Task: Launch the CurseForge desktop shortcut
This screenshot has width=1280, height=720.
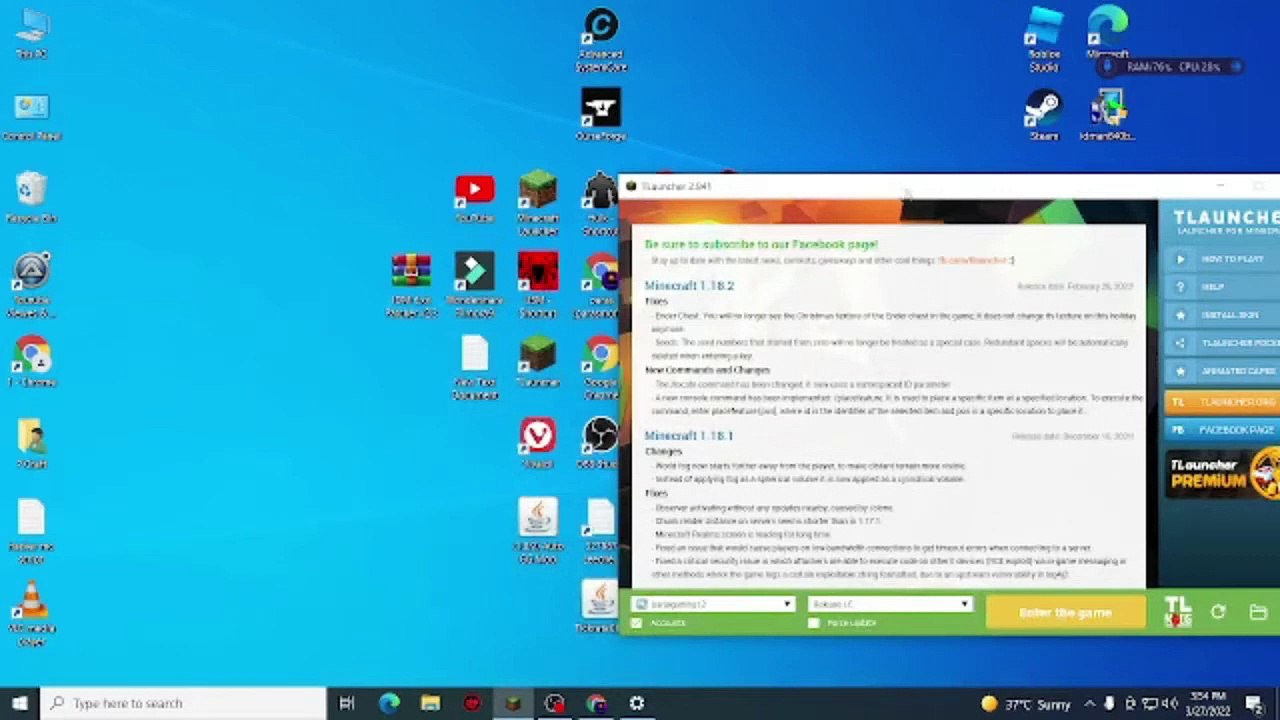Action: (x=601, y=116)
